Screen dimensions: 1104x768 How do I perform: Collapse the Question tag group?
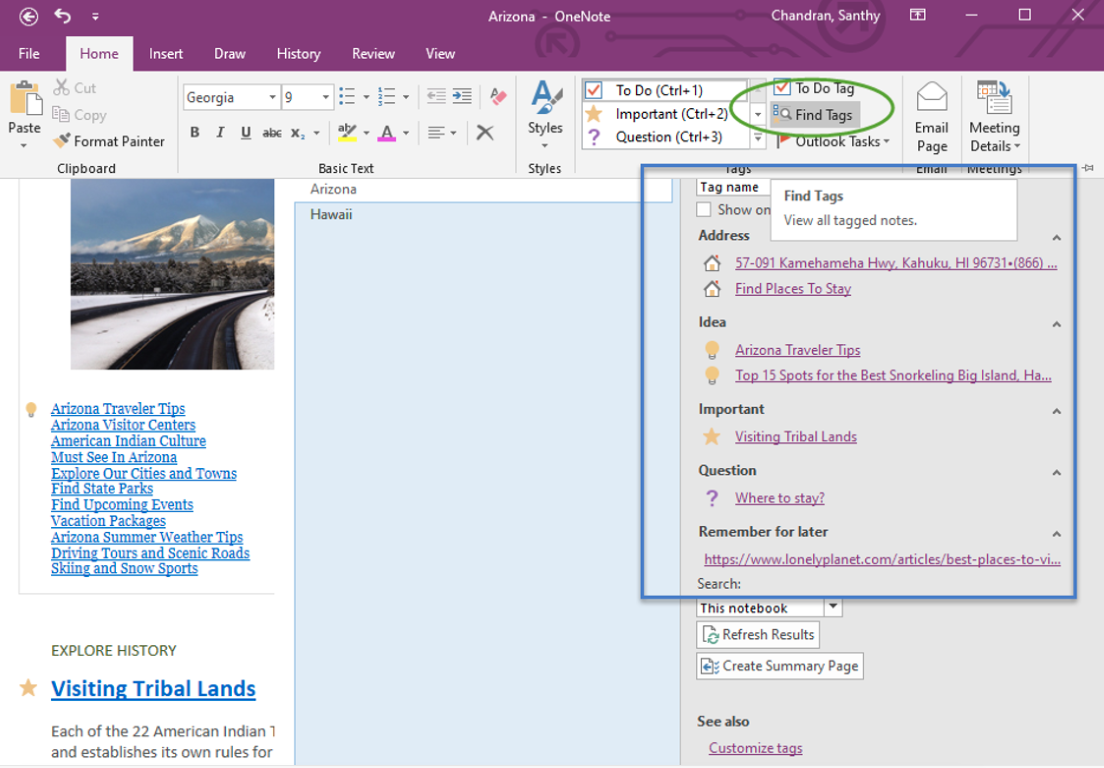point(1057,472)
